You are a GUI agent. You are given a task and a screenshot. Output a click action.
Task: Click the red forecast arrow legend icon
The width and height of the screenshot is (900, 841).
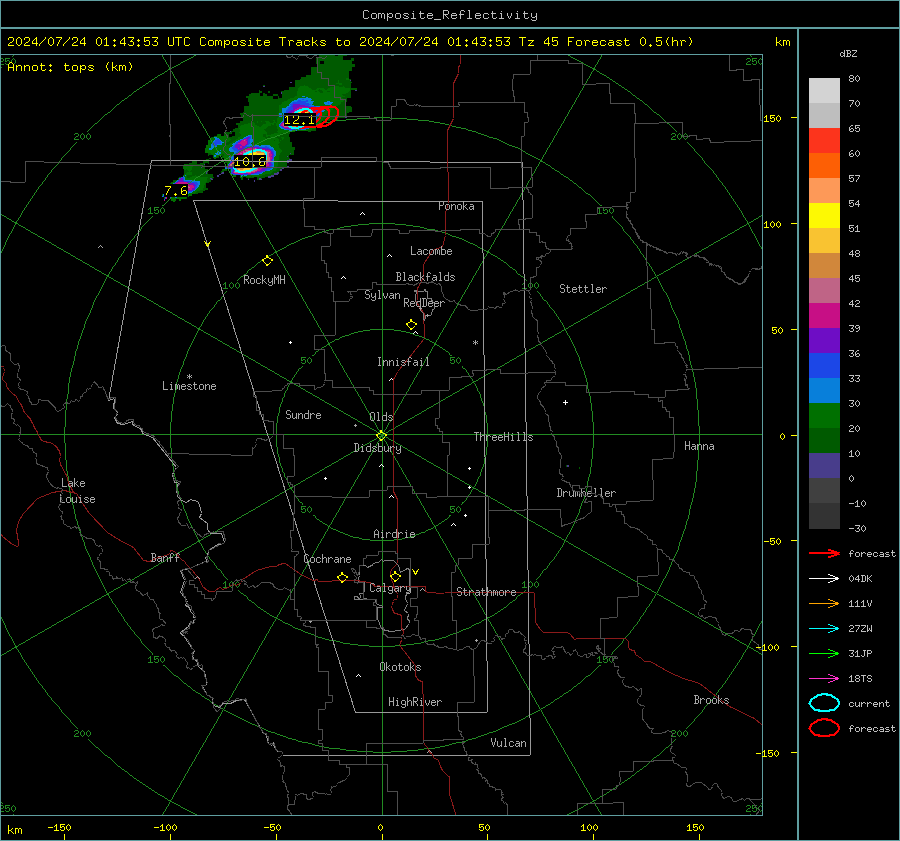(x=824, y=553)
